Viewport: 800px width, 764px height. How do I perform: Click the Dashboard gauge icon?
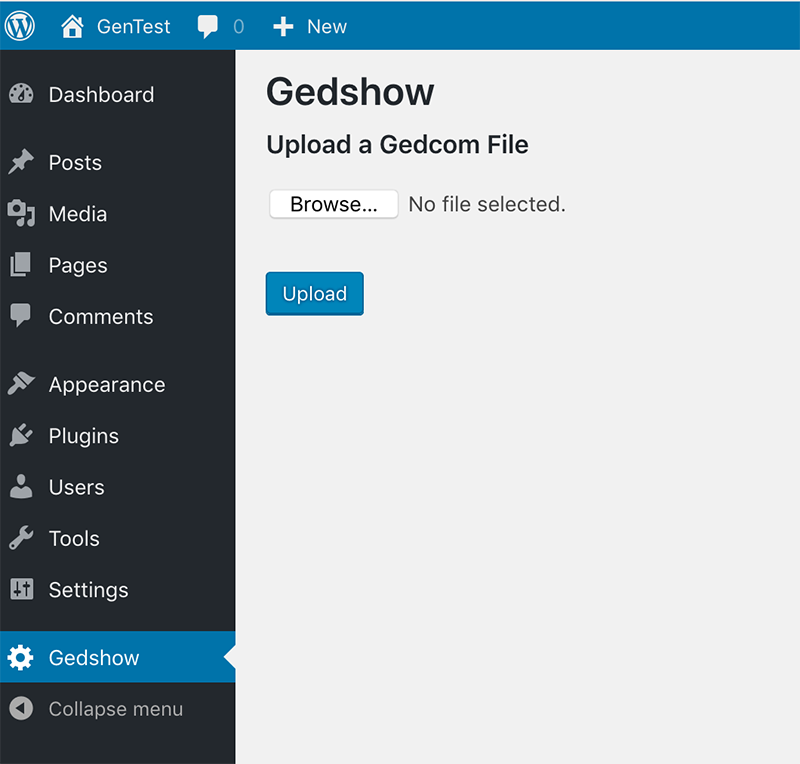pos(21,95)
